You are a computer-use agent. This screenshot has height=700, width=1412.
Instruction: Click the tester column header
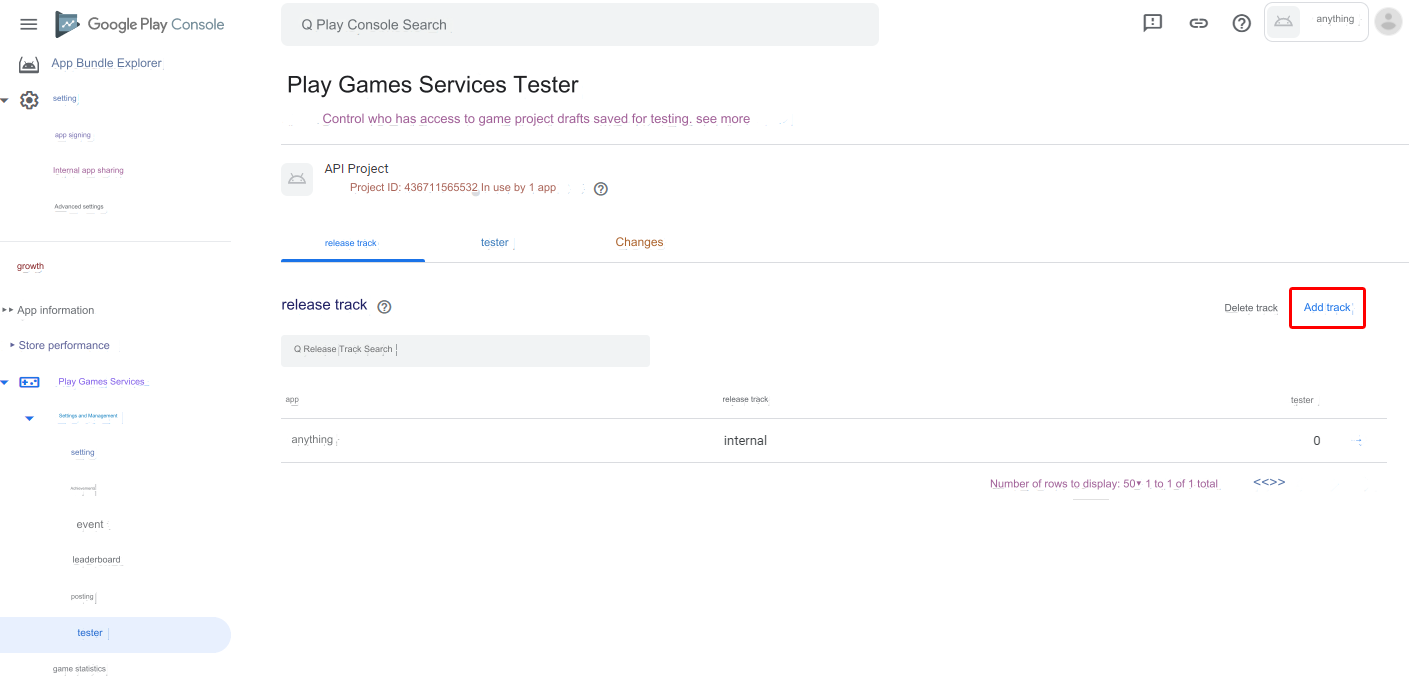click(x=1302, y=400)
